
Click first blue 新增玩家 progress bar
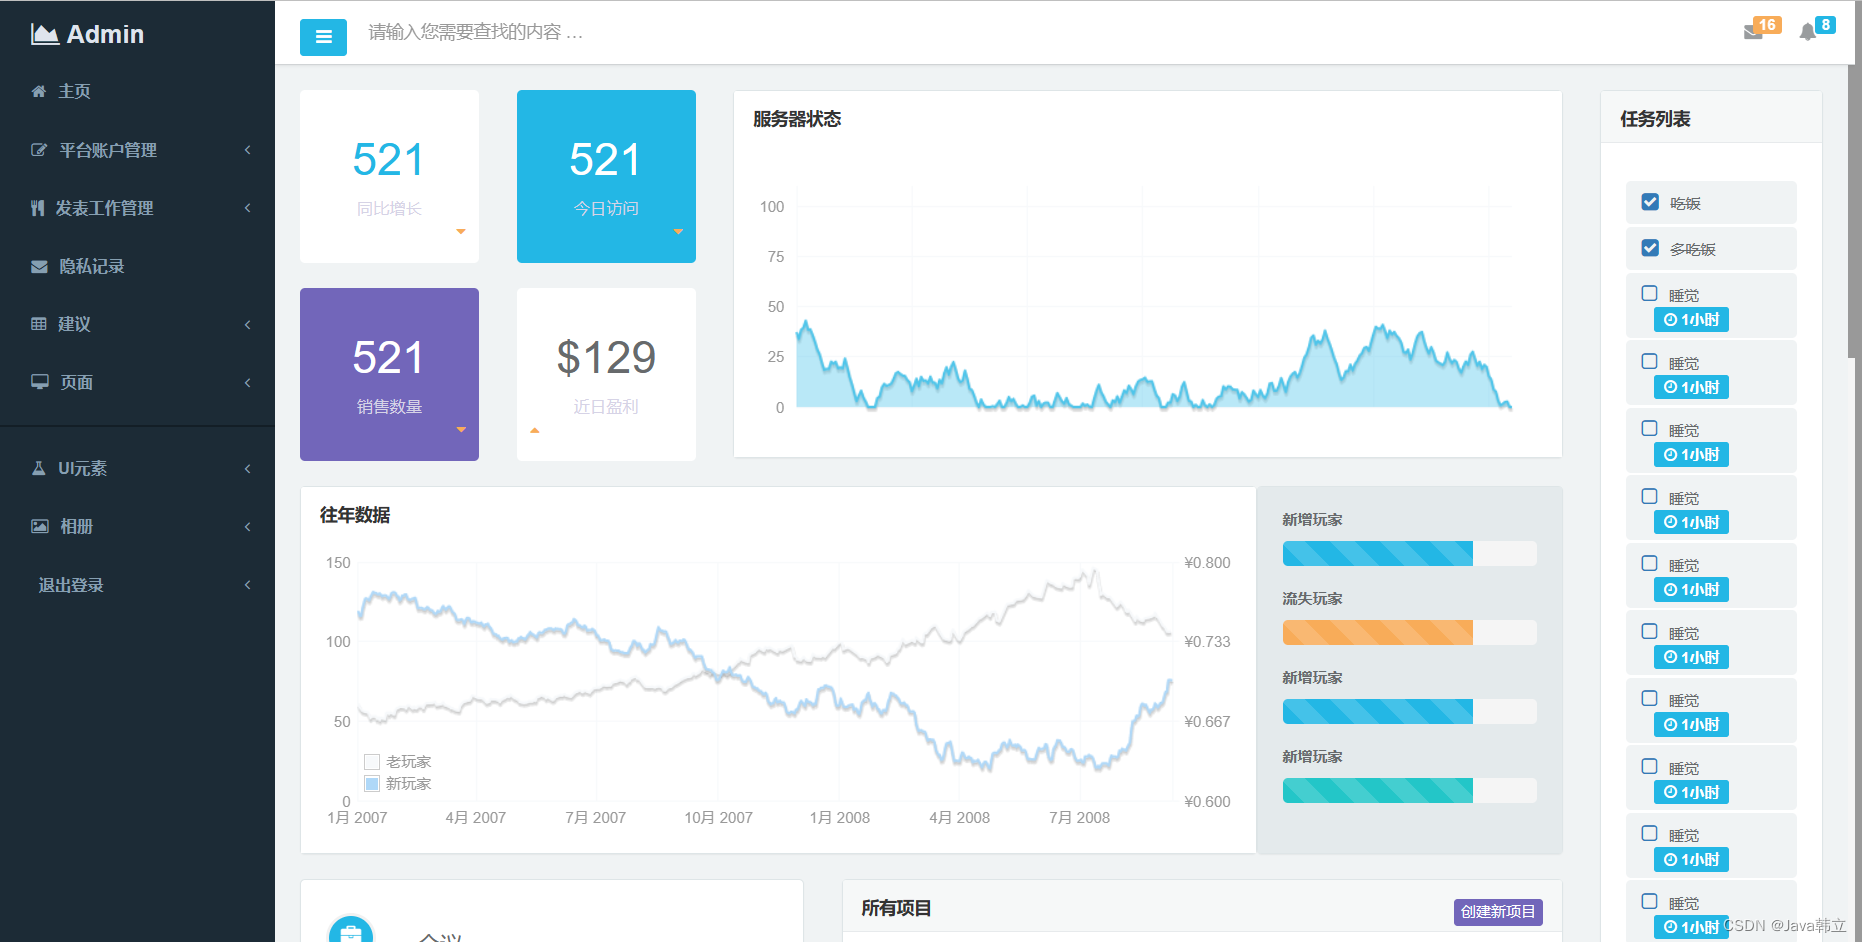(x=1409, y=553)
